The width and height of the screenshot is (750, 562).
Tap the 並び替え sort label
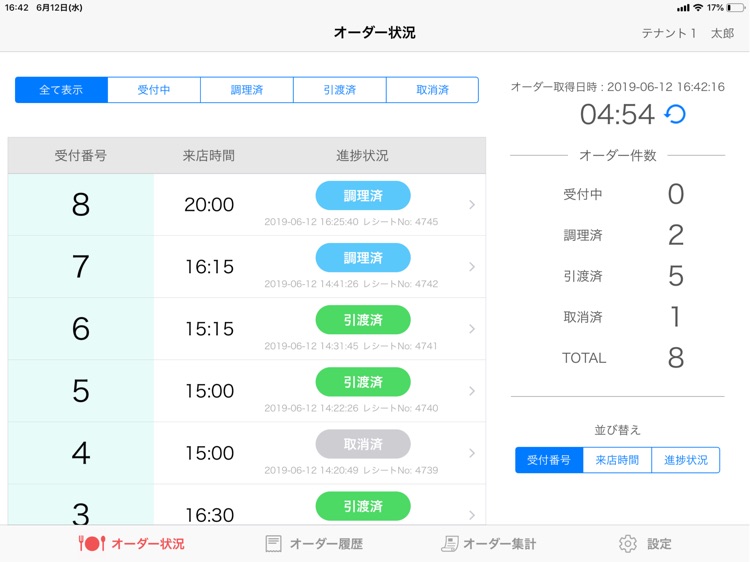(617, 430)
